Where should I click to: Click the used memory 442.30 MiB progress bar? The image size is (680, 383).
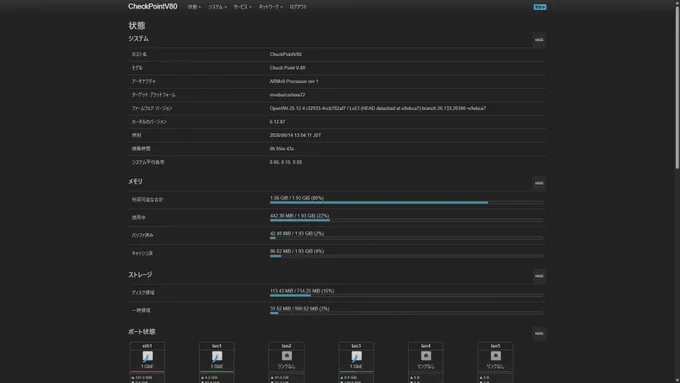(406, 220)
